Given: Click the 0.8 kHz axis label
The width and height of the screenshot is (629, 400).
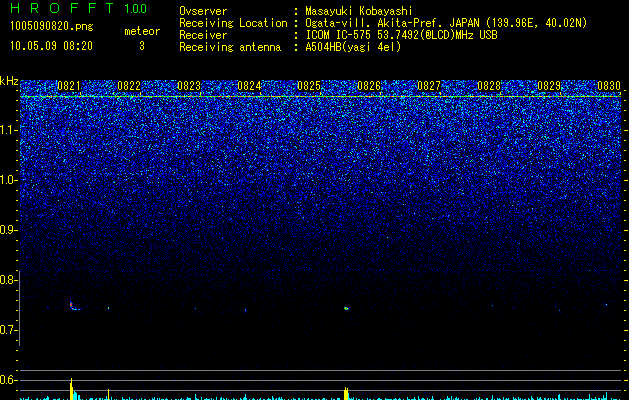Looking at the screenshot, I should 9,280.
